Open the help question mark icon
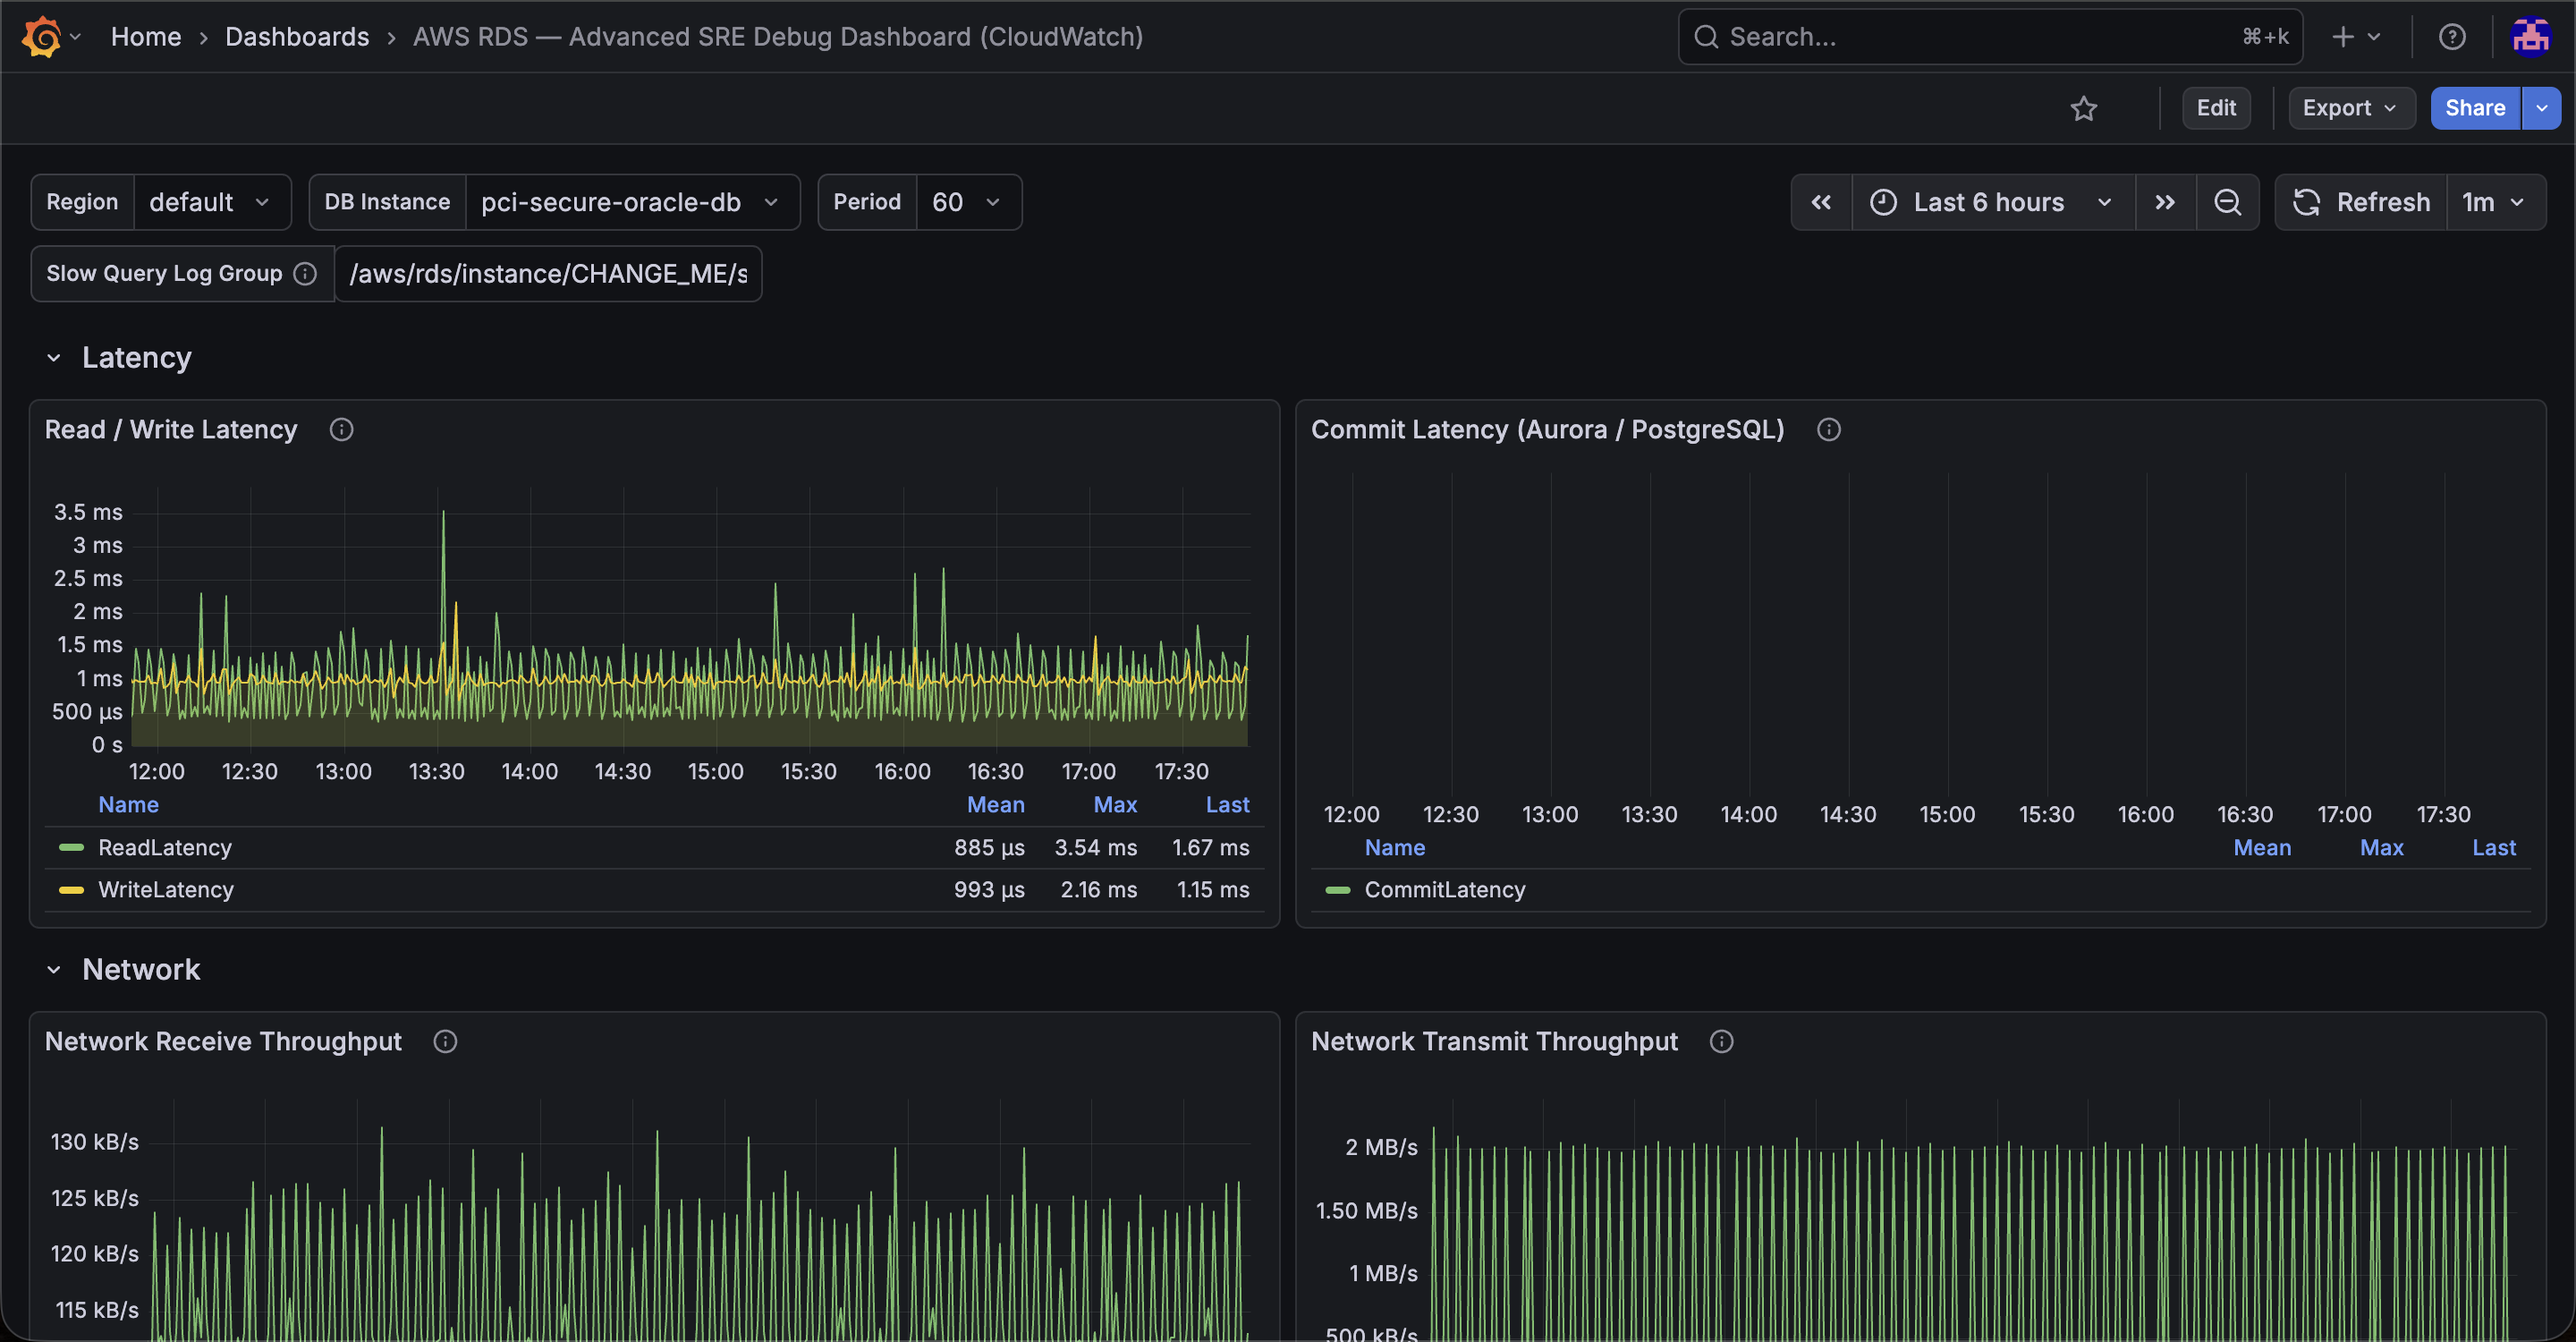This screenshot has height=1342, width=2576. coord(2451,37)
